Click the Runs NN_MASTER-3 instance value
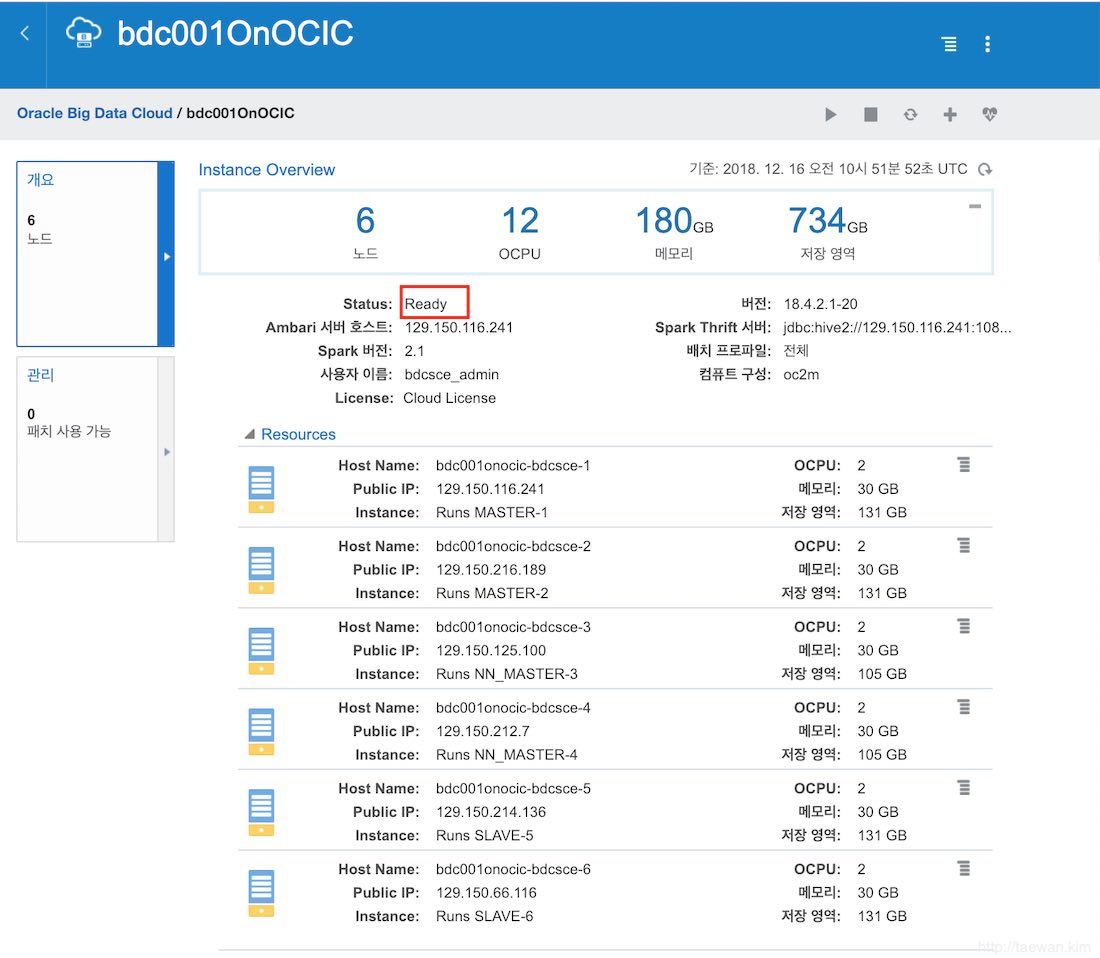Viewport: 1100px width, 958px height. (x=507, y=674)
